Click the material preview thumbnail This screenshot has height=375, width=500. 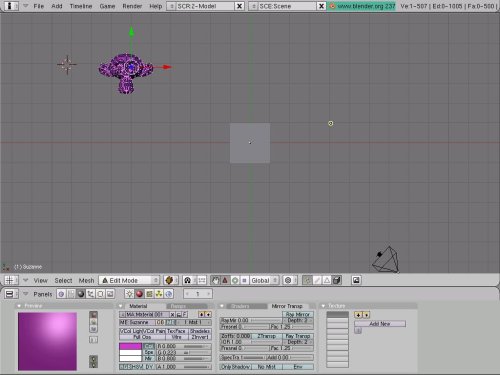click(x=47, y=341)
